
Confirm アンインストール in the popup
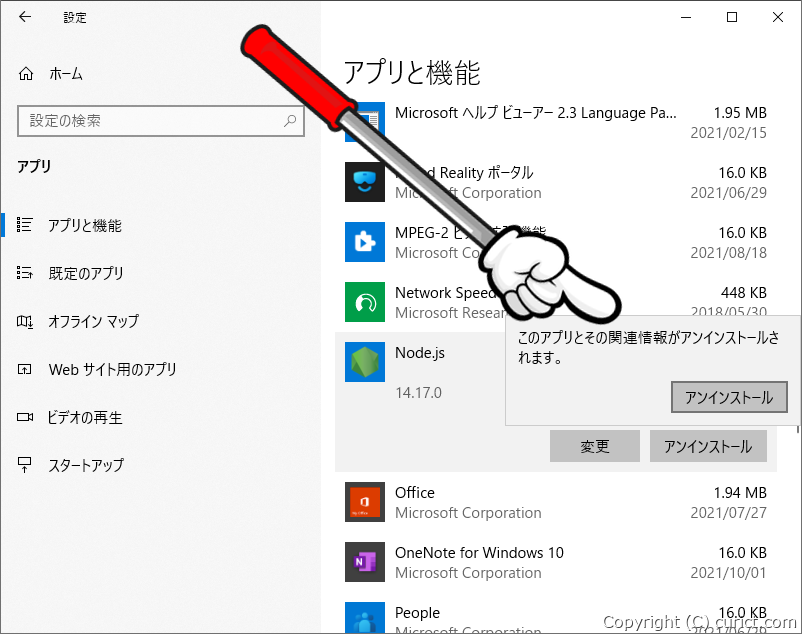729,397
